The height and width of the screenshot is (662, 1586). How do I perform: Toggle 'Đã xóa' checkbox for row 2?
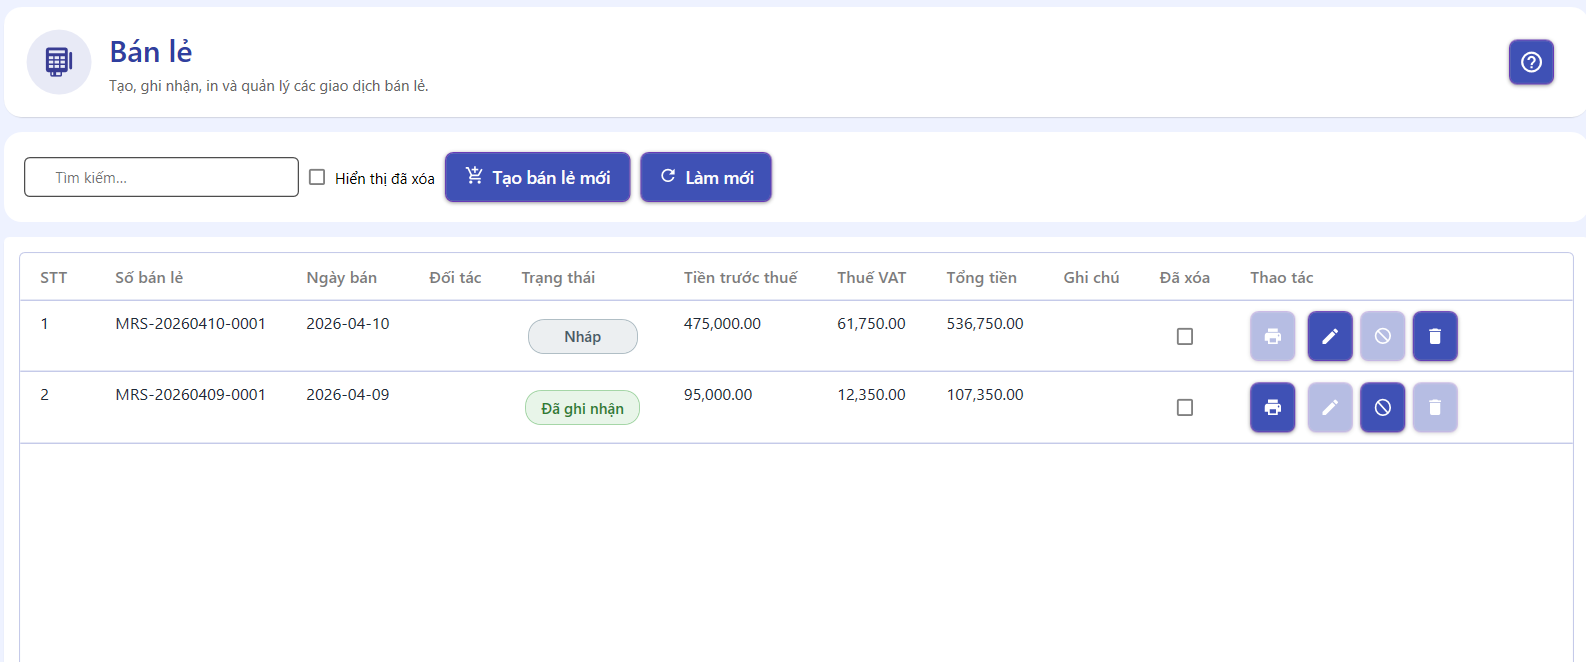point(1184,407)
